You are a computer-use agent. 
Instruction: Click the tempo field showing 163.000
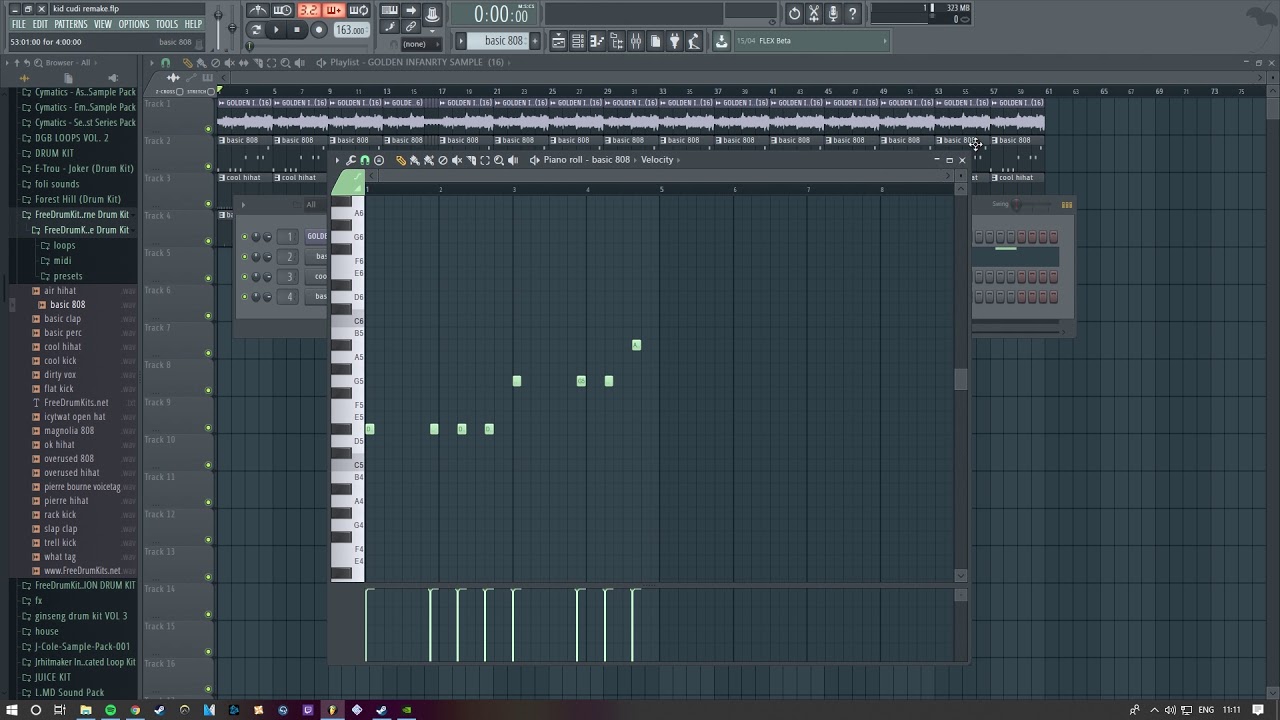tap(351, 30)
